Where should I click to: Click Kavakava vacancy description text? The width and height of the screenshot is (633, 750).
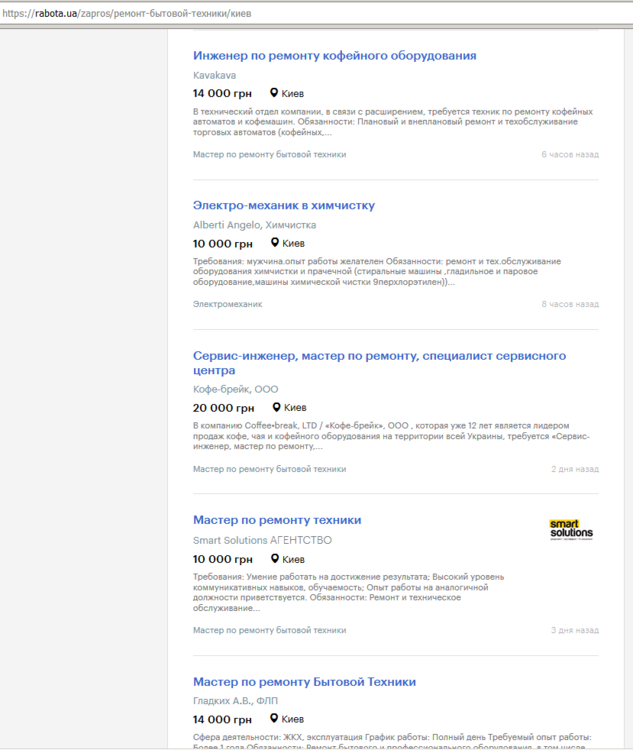(x=393, y=122)
